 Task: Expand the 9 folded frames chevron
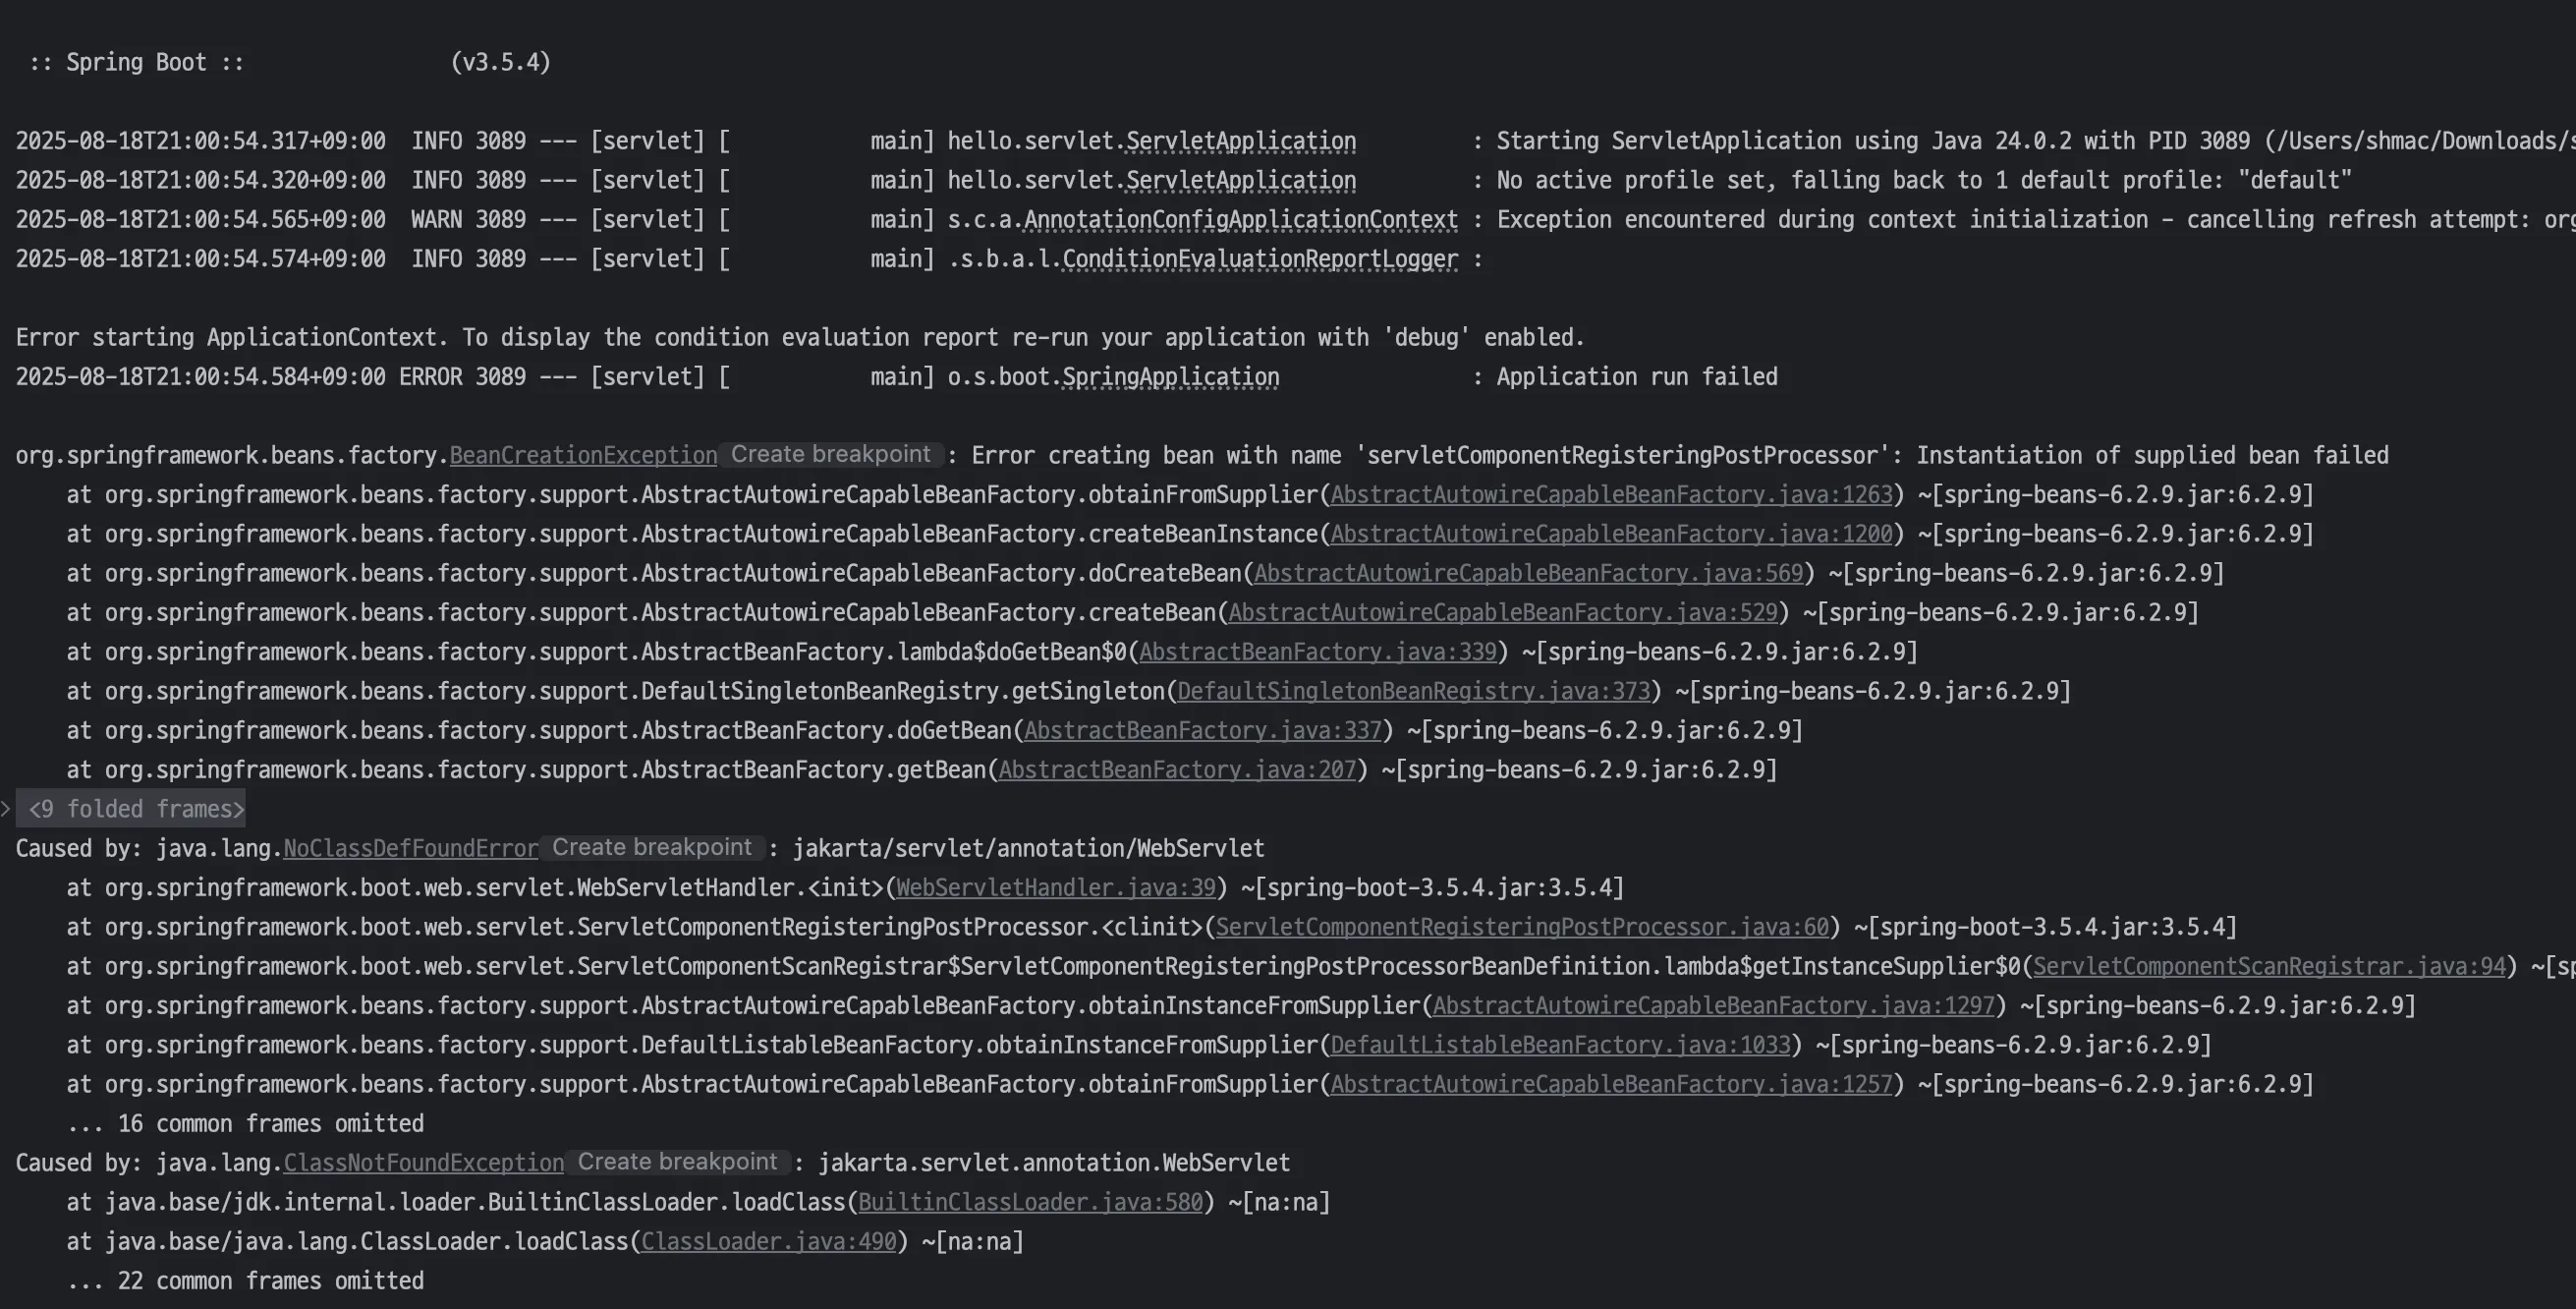6,809
